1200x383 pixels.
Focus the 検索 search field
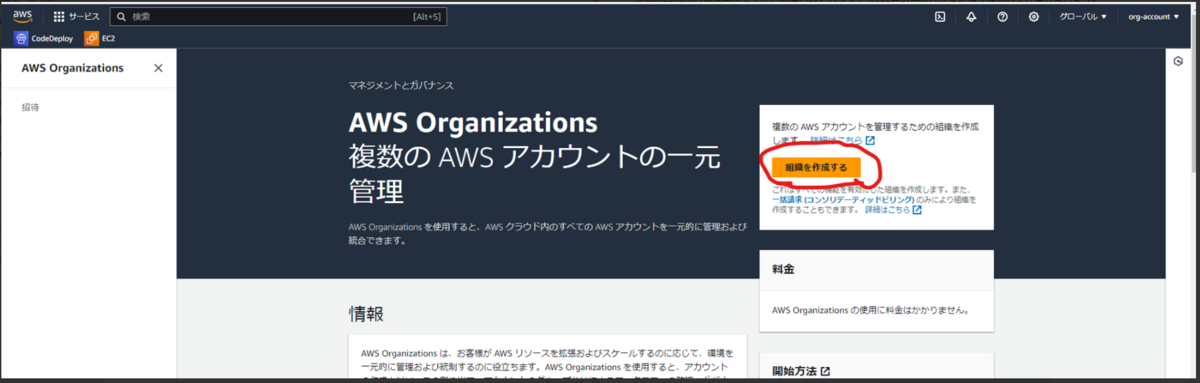click(278, 17)
